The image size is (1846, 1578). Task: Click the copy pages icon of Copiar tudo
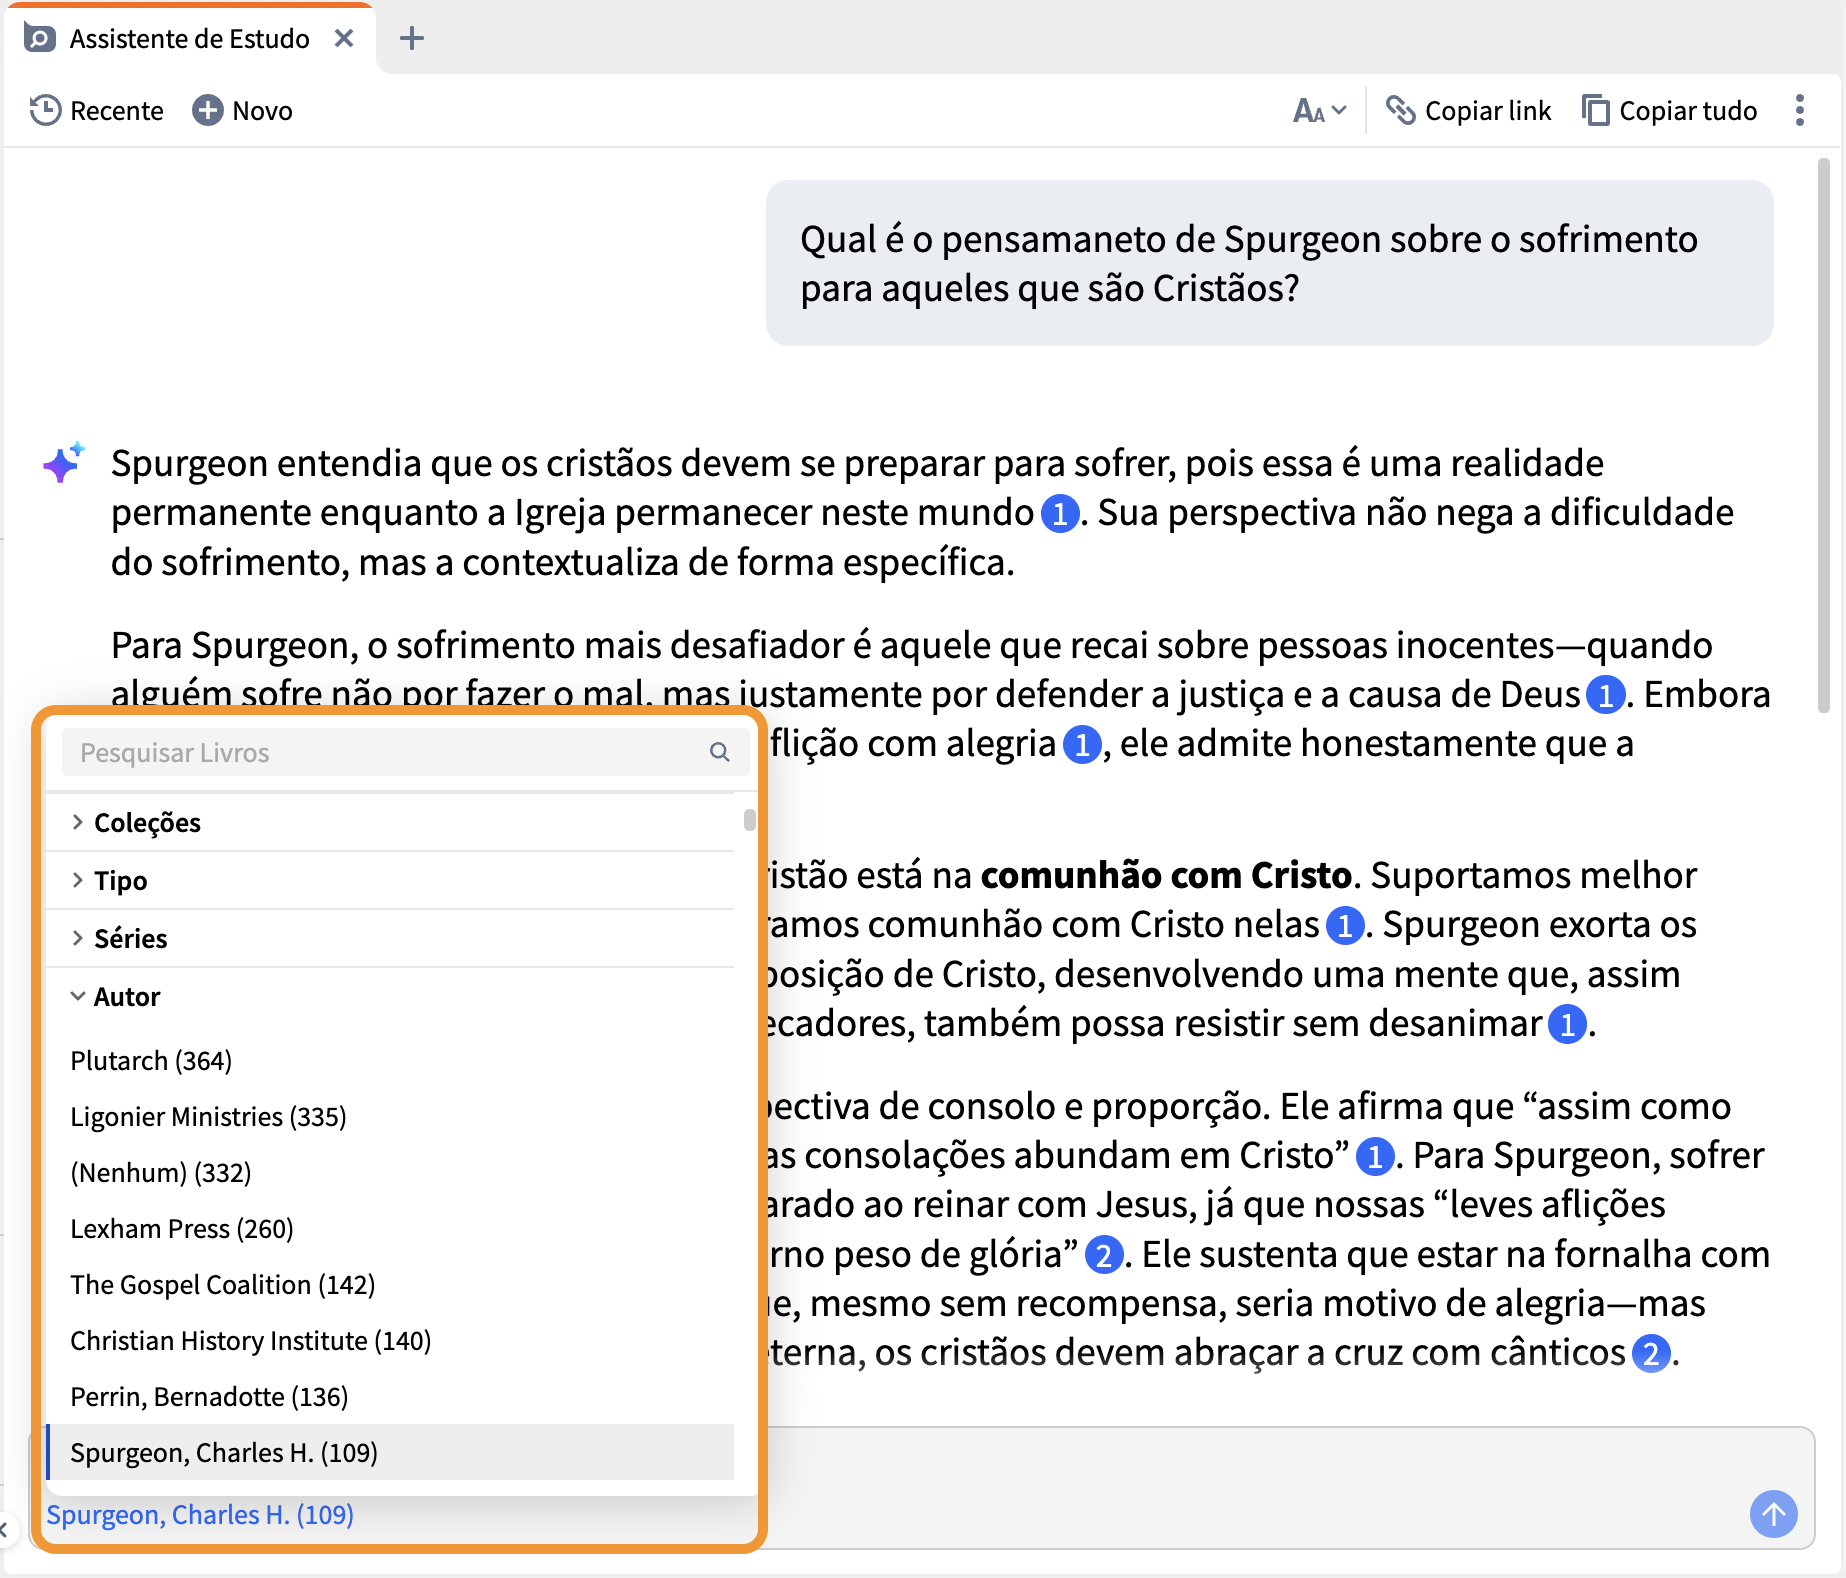[x=1596, y=111]
